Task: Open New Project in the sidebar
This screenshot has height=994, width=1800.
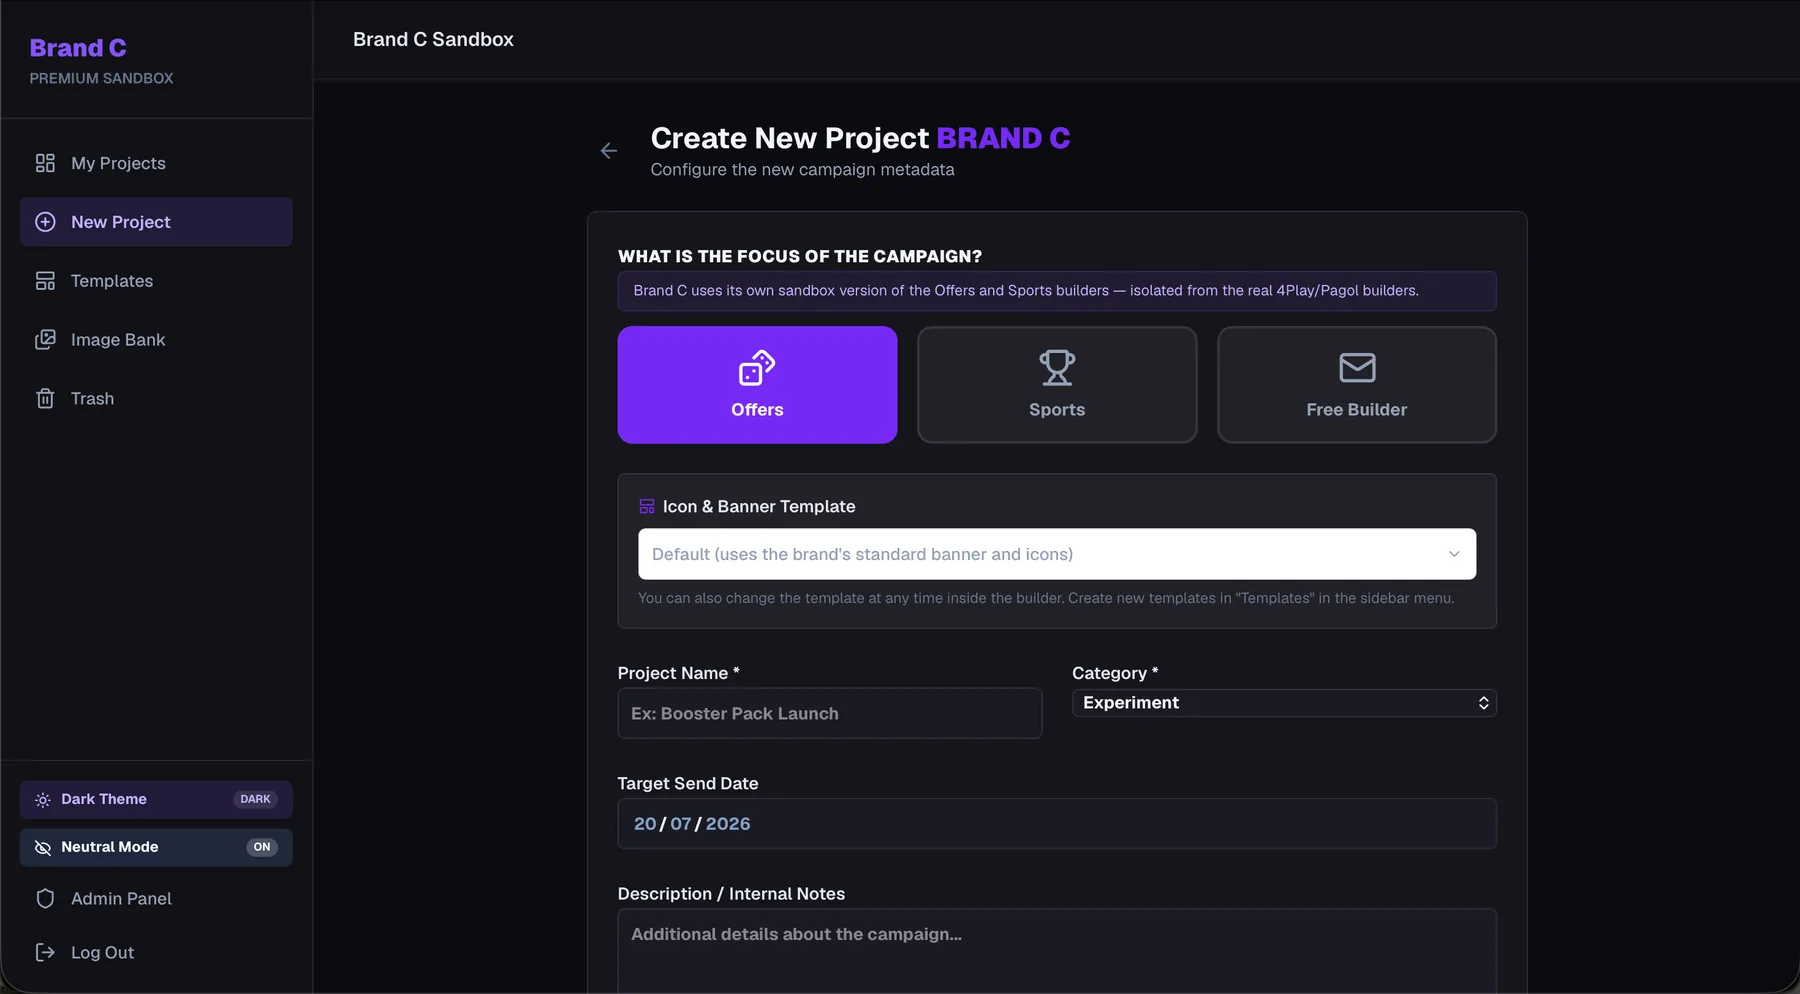Action: coord(156,222)
